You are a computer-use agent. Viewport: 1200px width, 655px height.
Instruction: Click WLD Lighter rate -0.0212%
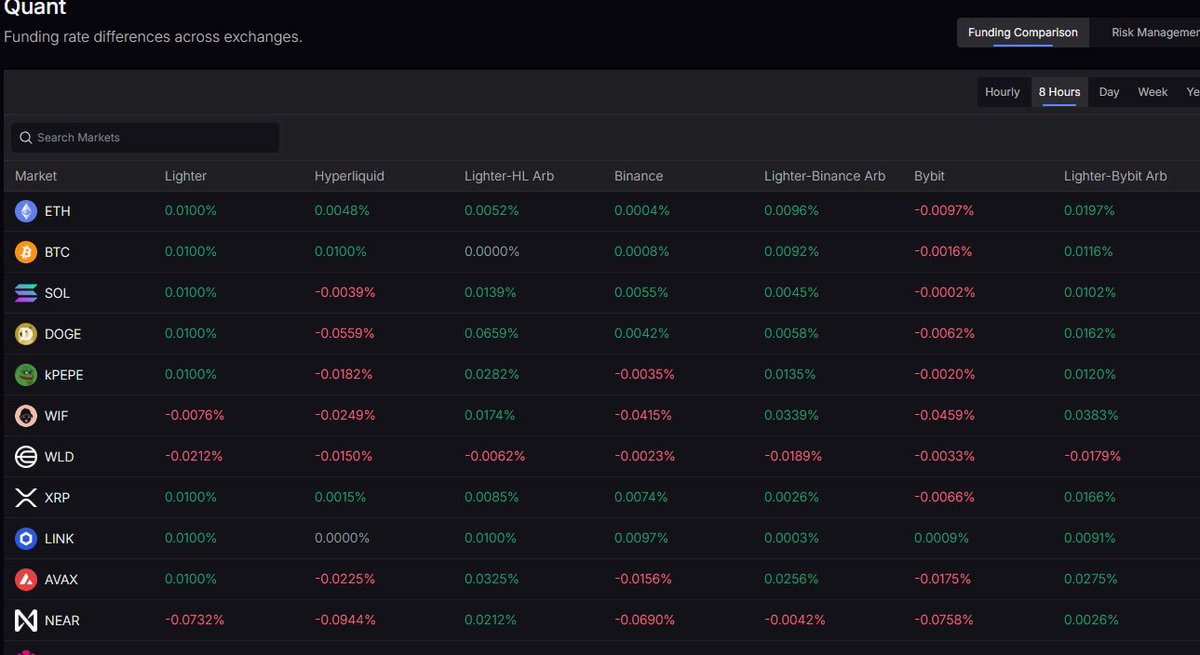[194, 456]
